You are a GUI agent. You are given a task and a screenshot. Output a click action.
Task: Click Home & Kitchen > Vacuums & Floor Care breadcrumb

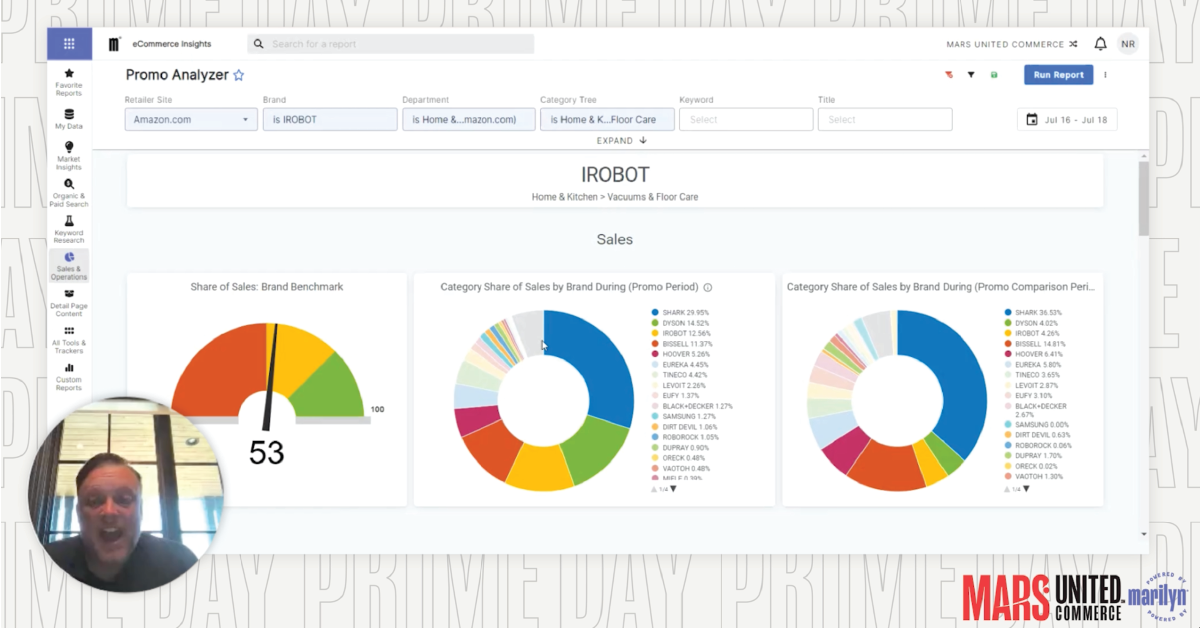pyautogui.click(x=615, y=197)
